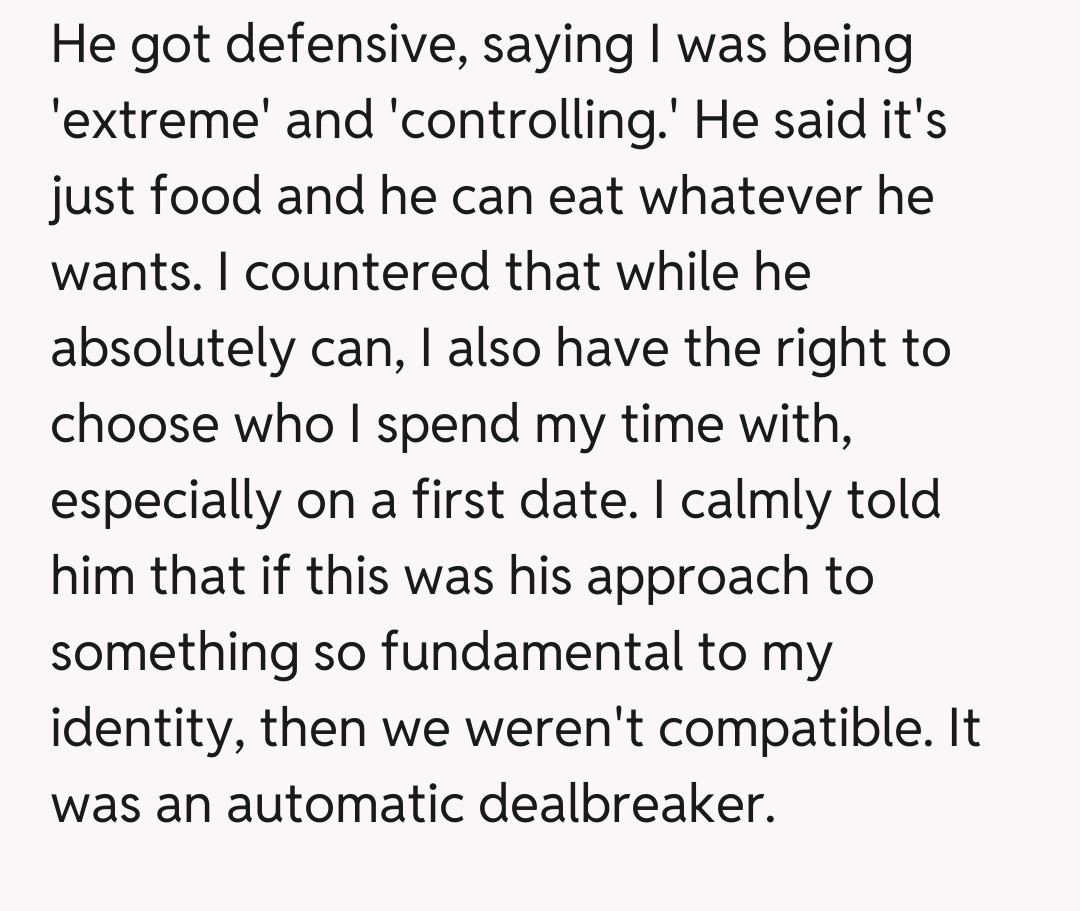This screenshot has height=911, width=1080.
Task: Click the word 'especially'
Action: pos(167,501)
